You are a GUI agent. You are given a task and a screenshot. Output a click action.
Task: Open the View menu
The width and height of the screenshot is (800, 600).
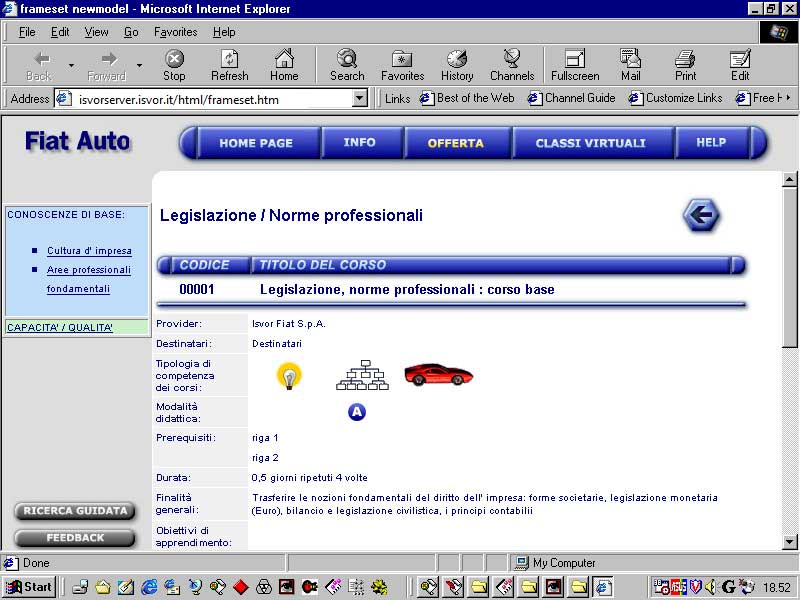click(96, 32)
